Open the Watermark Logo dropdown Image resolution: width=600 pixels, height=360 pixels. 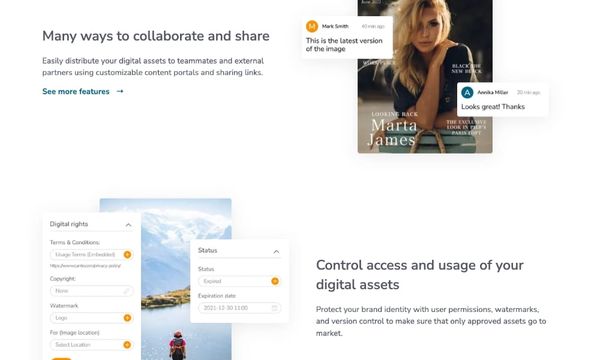[91, 318]
